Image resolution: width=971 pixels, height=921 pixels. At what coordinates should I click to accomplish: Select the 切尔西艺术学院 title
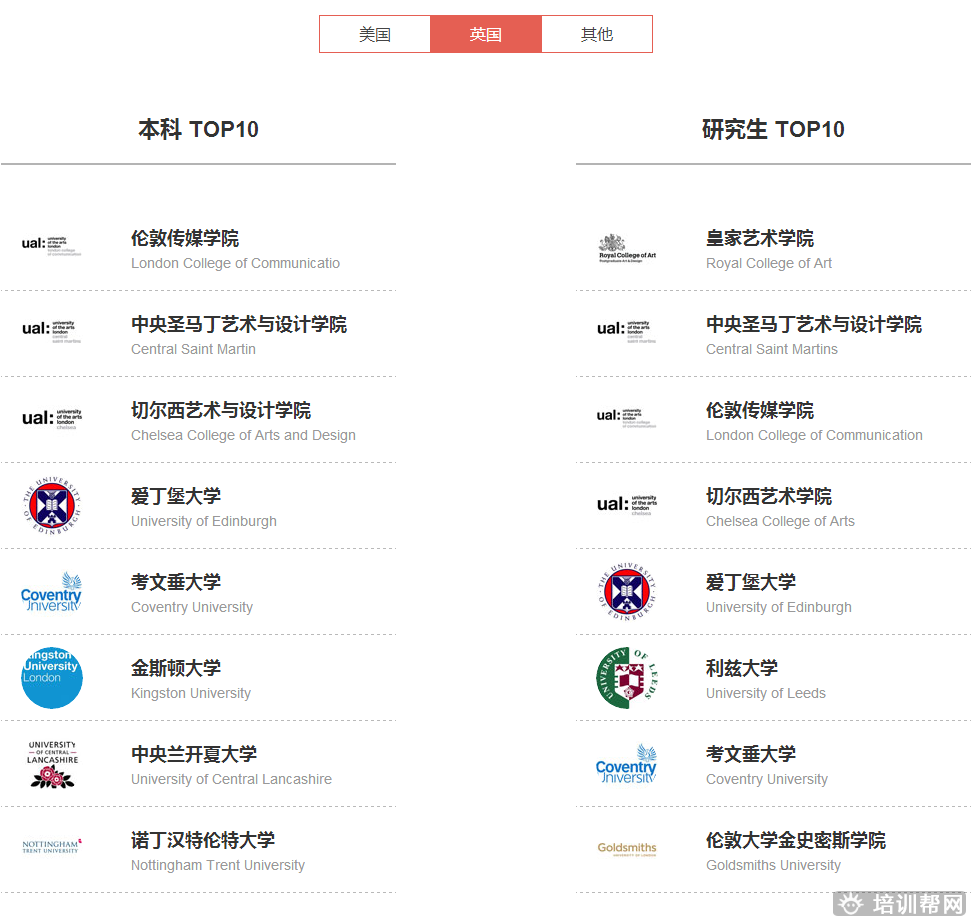click(x=769, y=496)
